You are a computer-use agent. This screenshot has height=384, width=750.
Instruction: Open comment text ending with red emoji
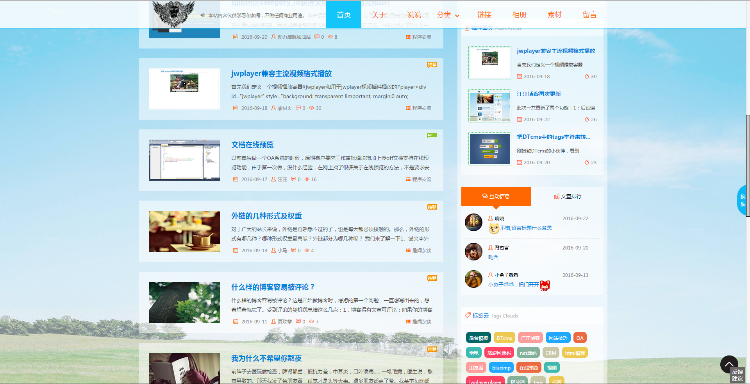point(513,284)
